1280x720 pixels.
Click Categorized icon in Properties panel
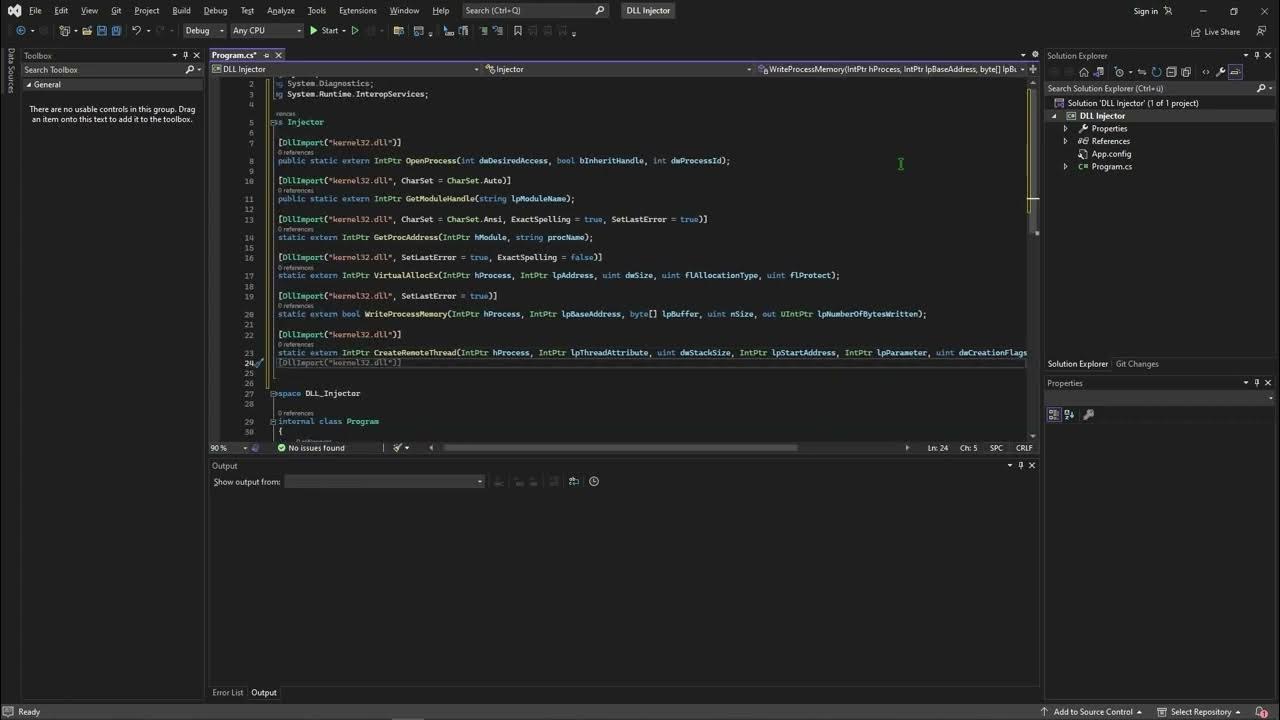pos(1054,414)
